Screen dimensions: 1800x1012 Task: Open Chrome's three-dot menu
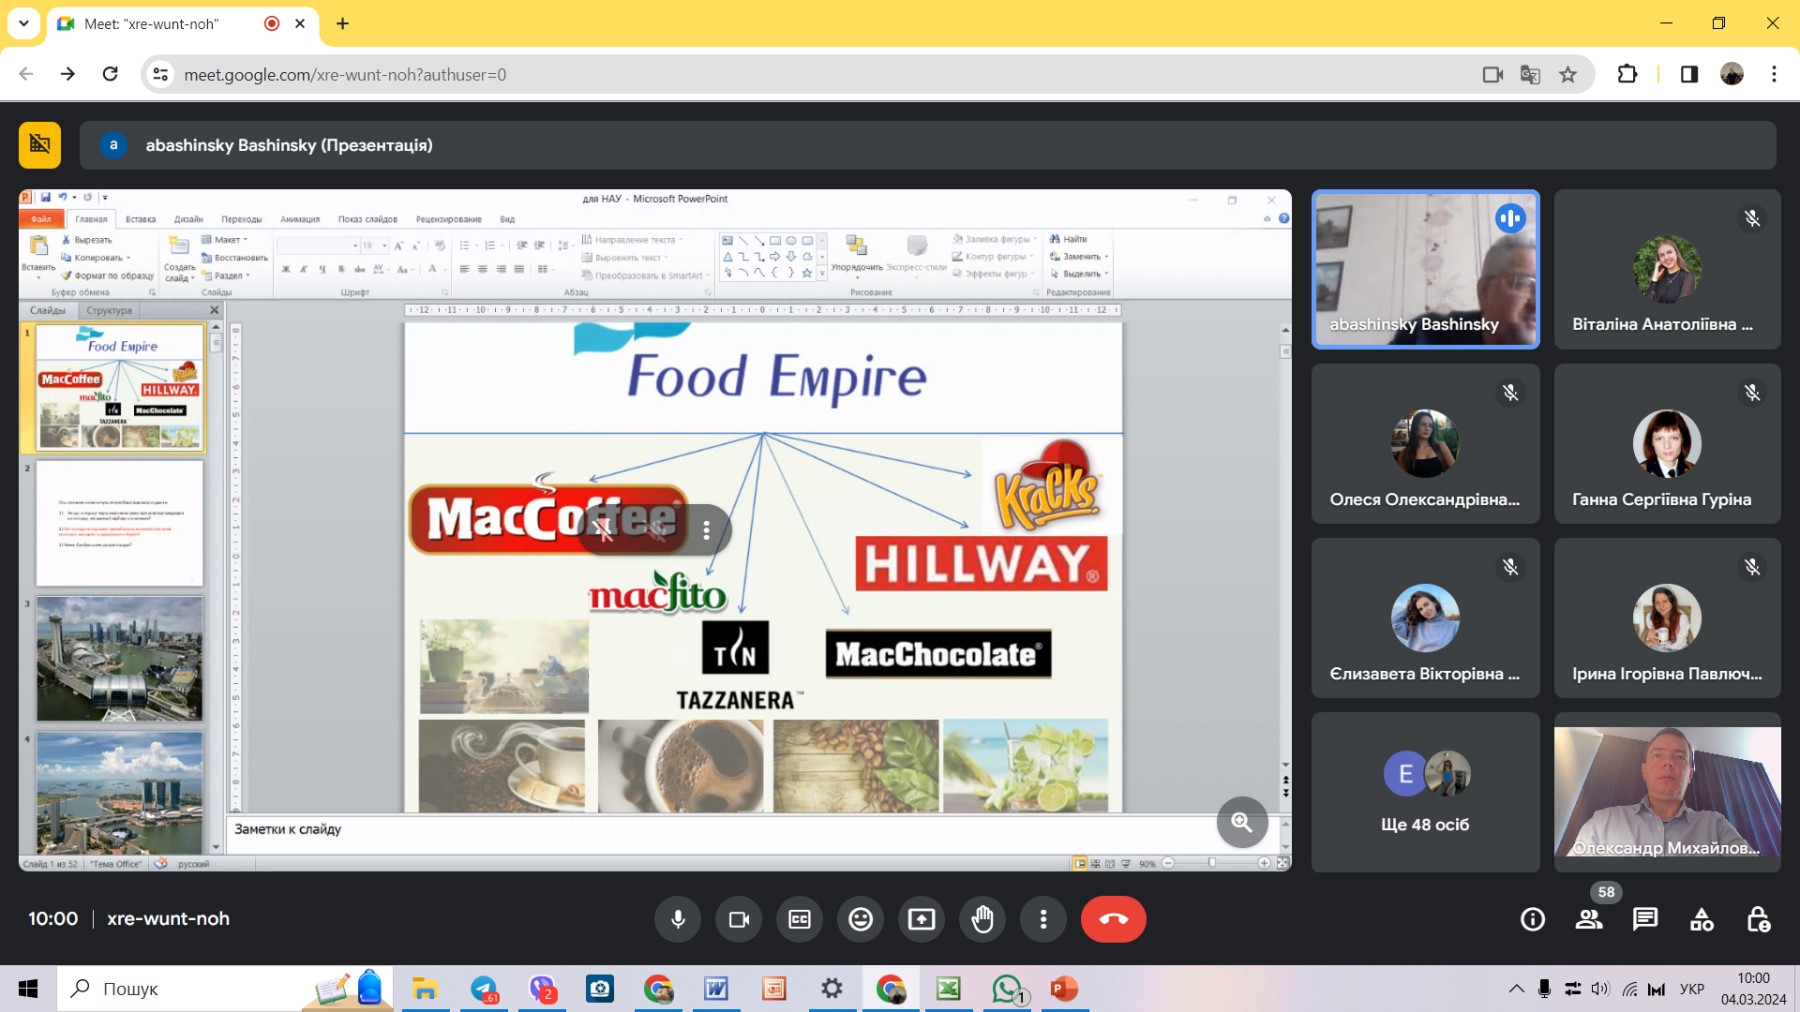[x=1774, y=74]
